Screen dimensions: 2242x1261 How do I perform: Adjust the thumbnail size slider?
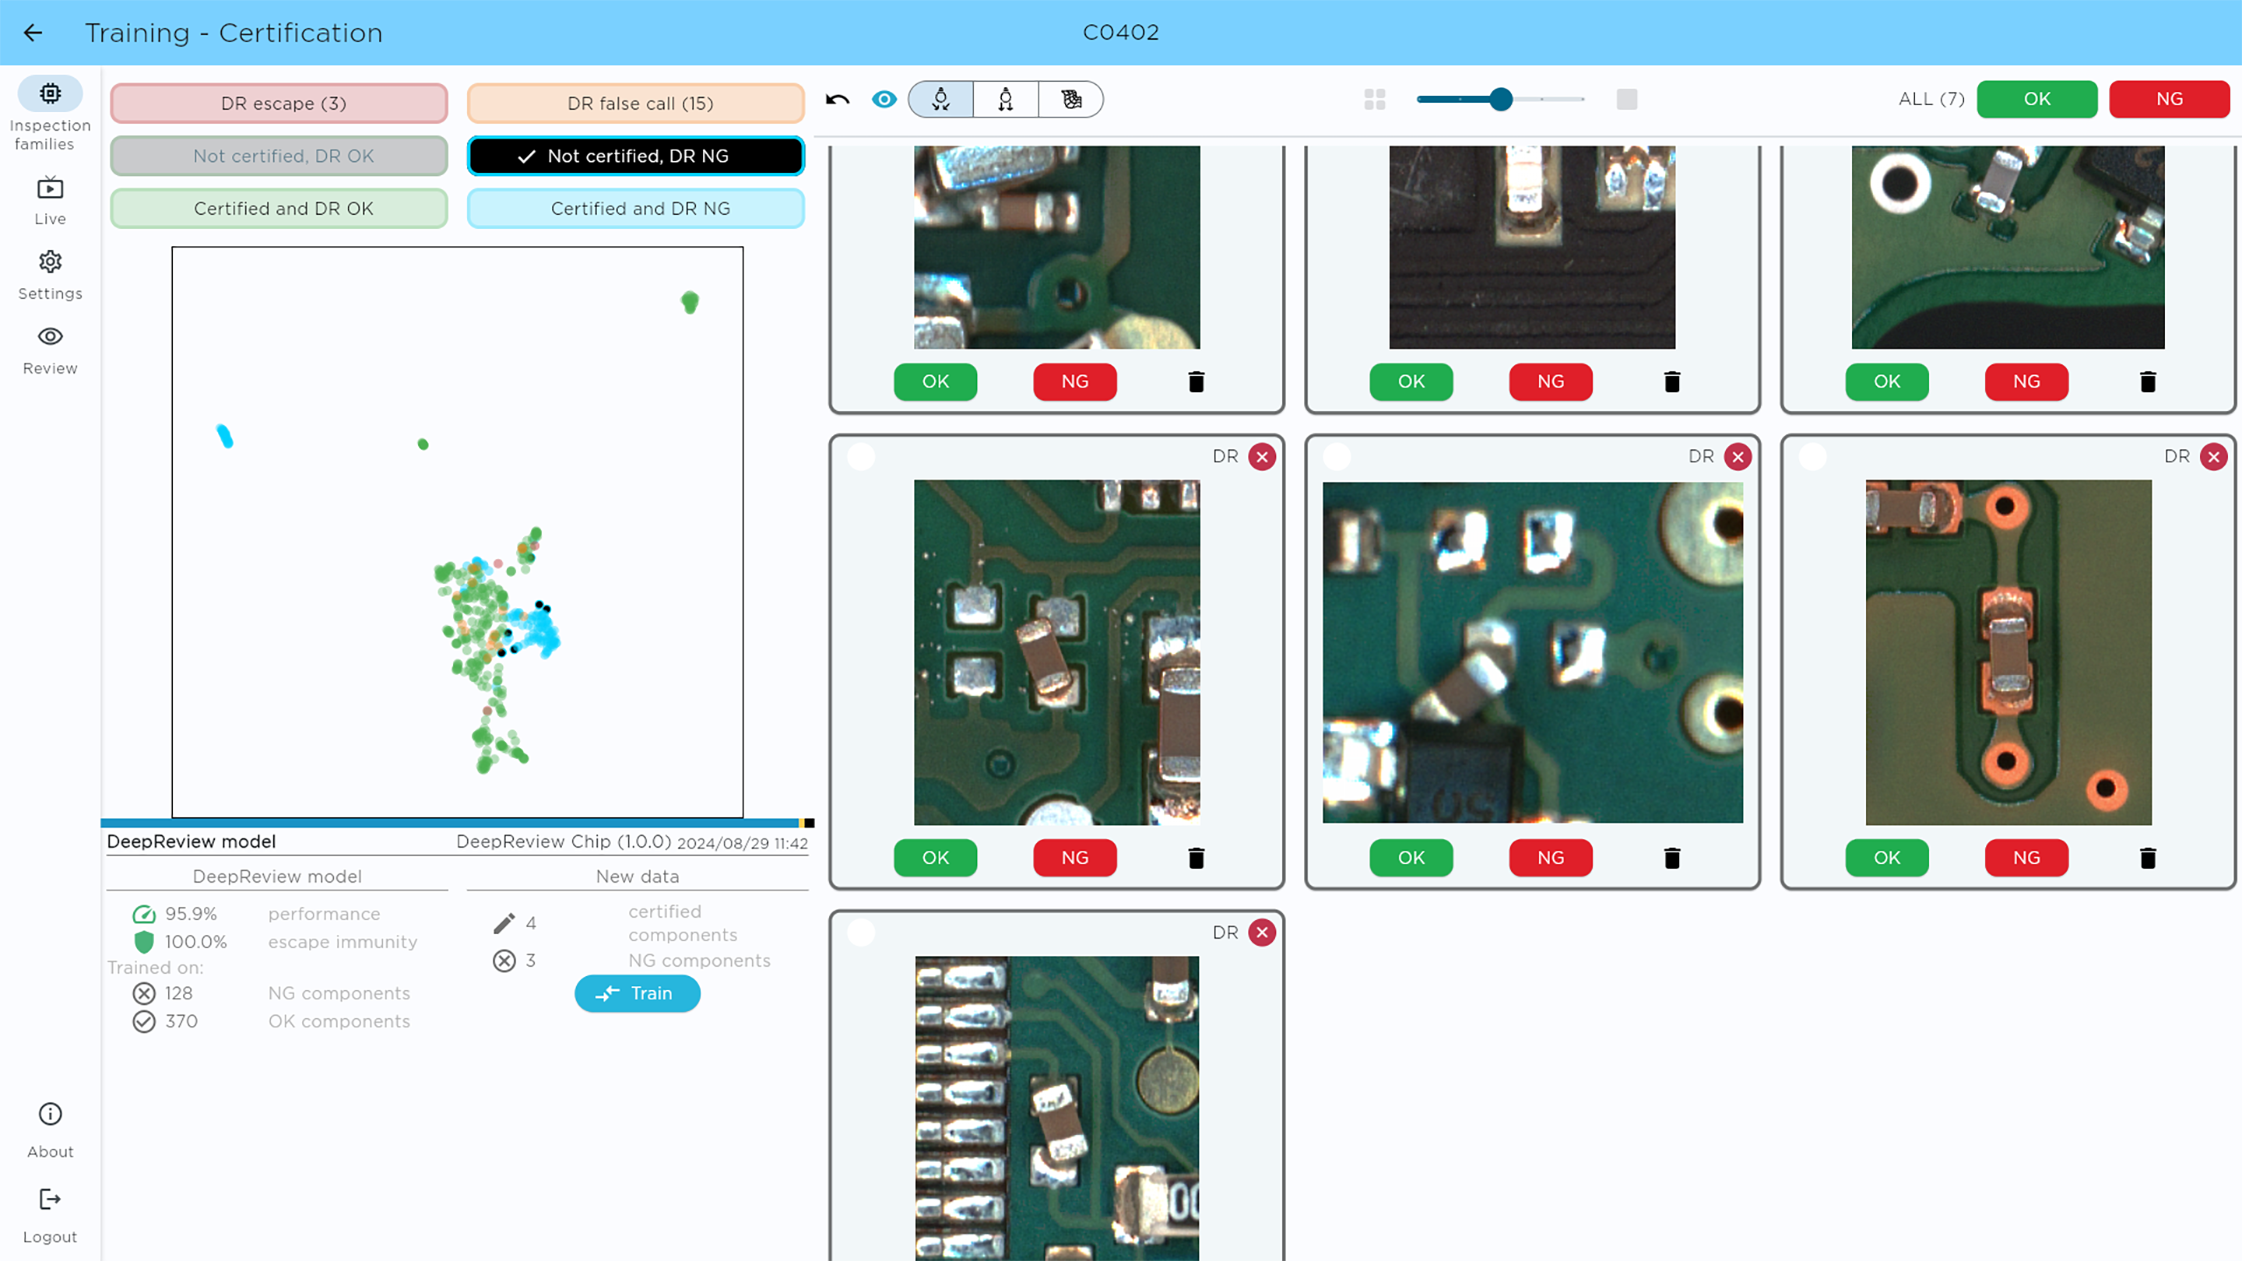tap(1501, 99)
